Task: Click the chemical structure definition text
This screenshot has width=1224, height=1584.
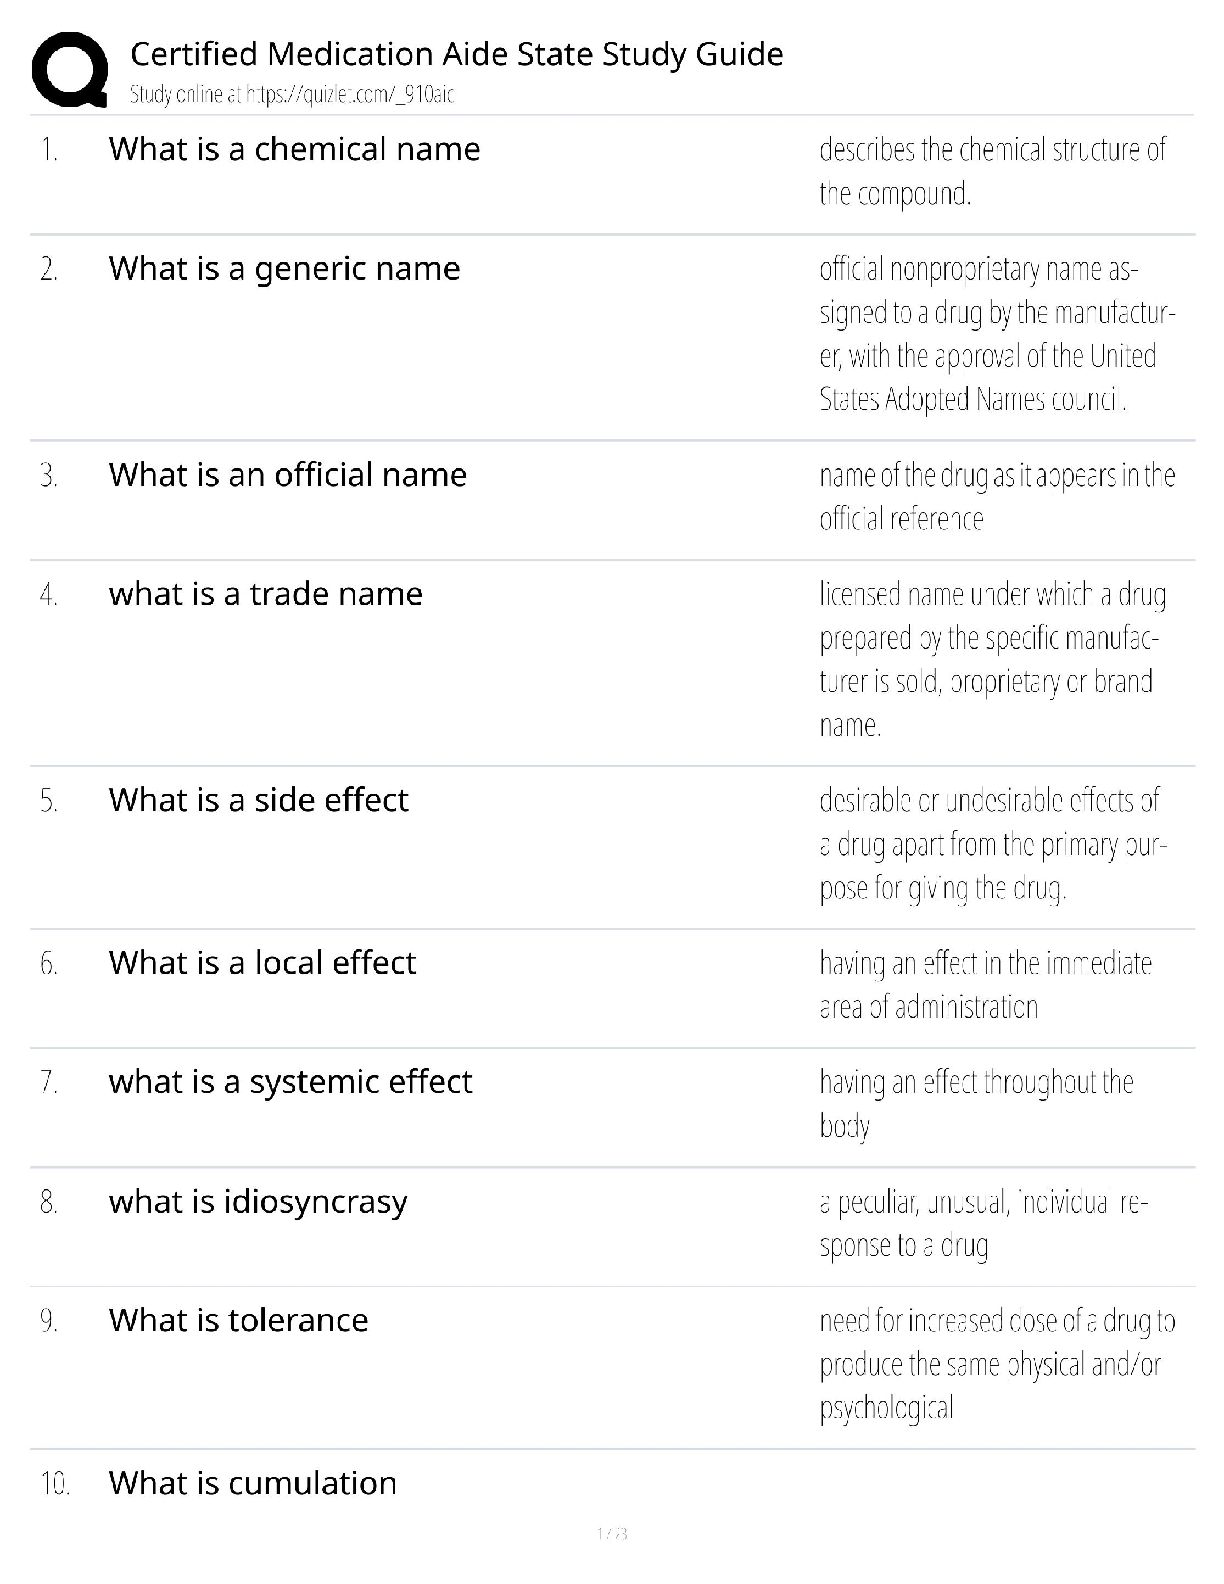Action: pos(992,171)
